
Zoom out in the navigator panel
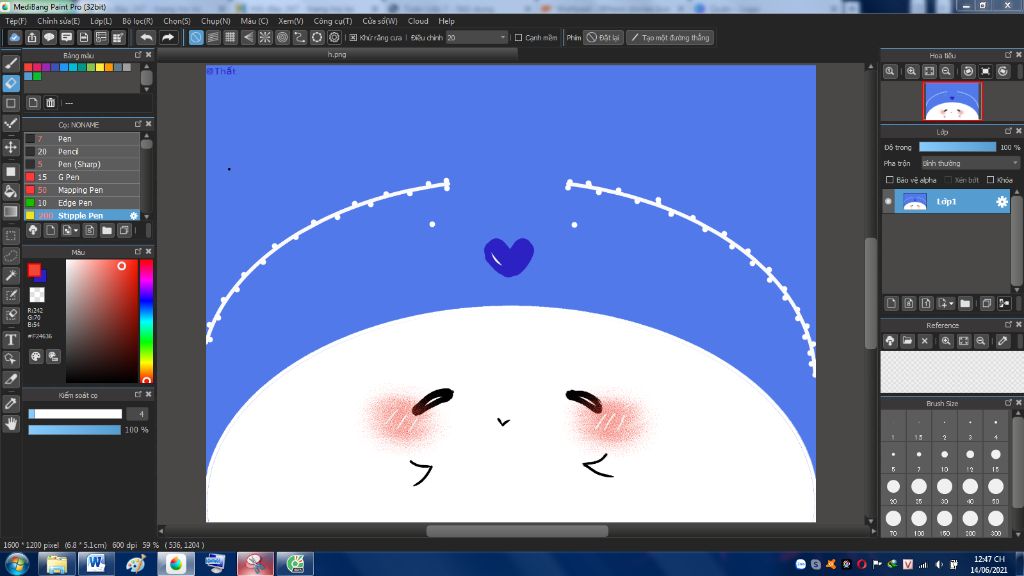[x=946, y=71]
